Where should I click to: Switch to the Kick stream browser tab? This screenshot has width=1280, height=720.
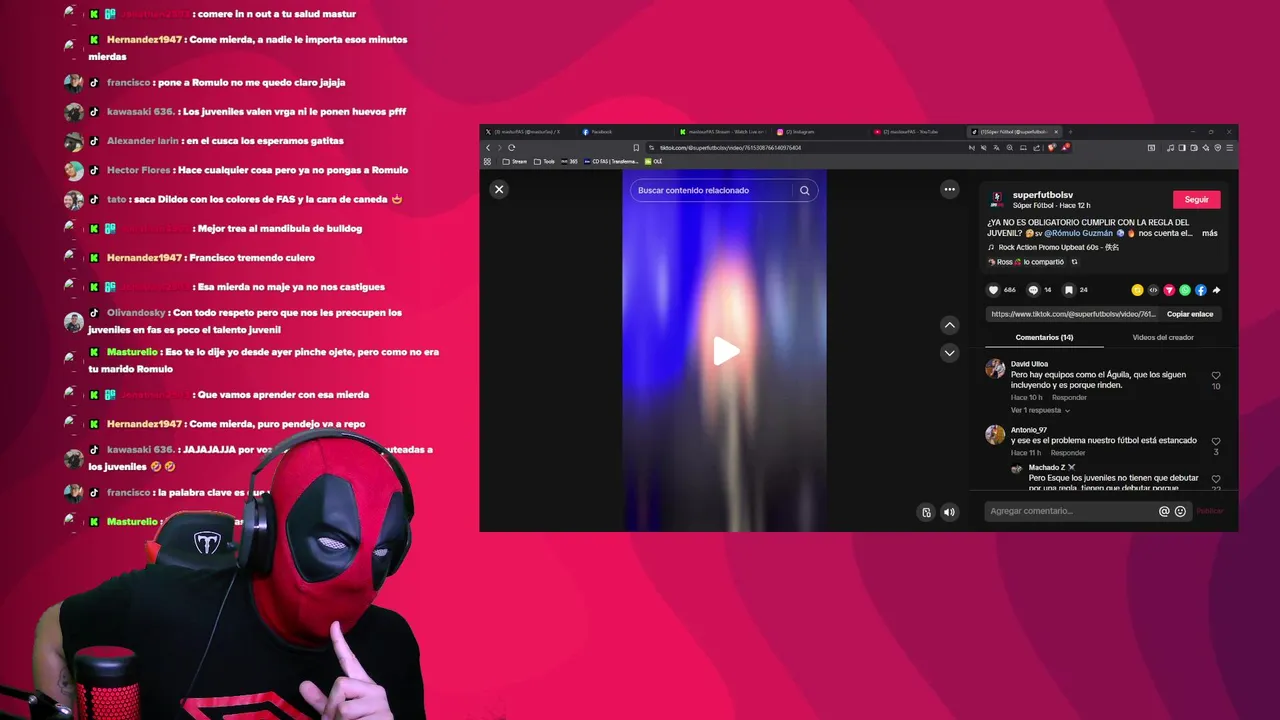coord(723,131)
